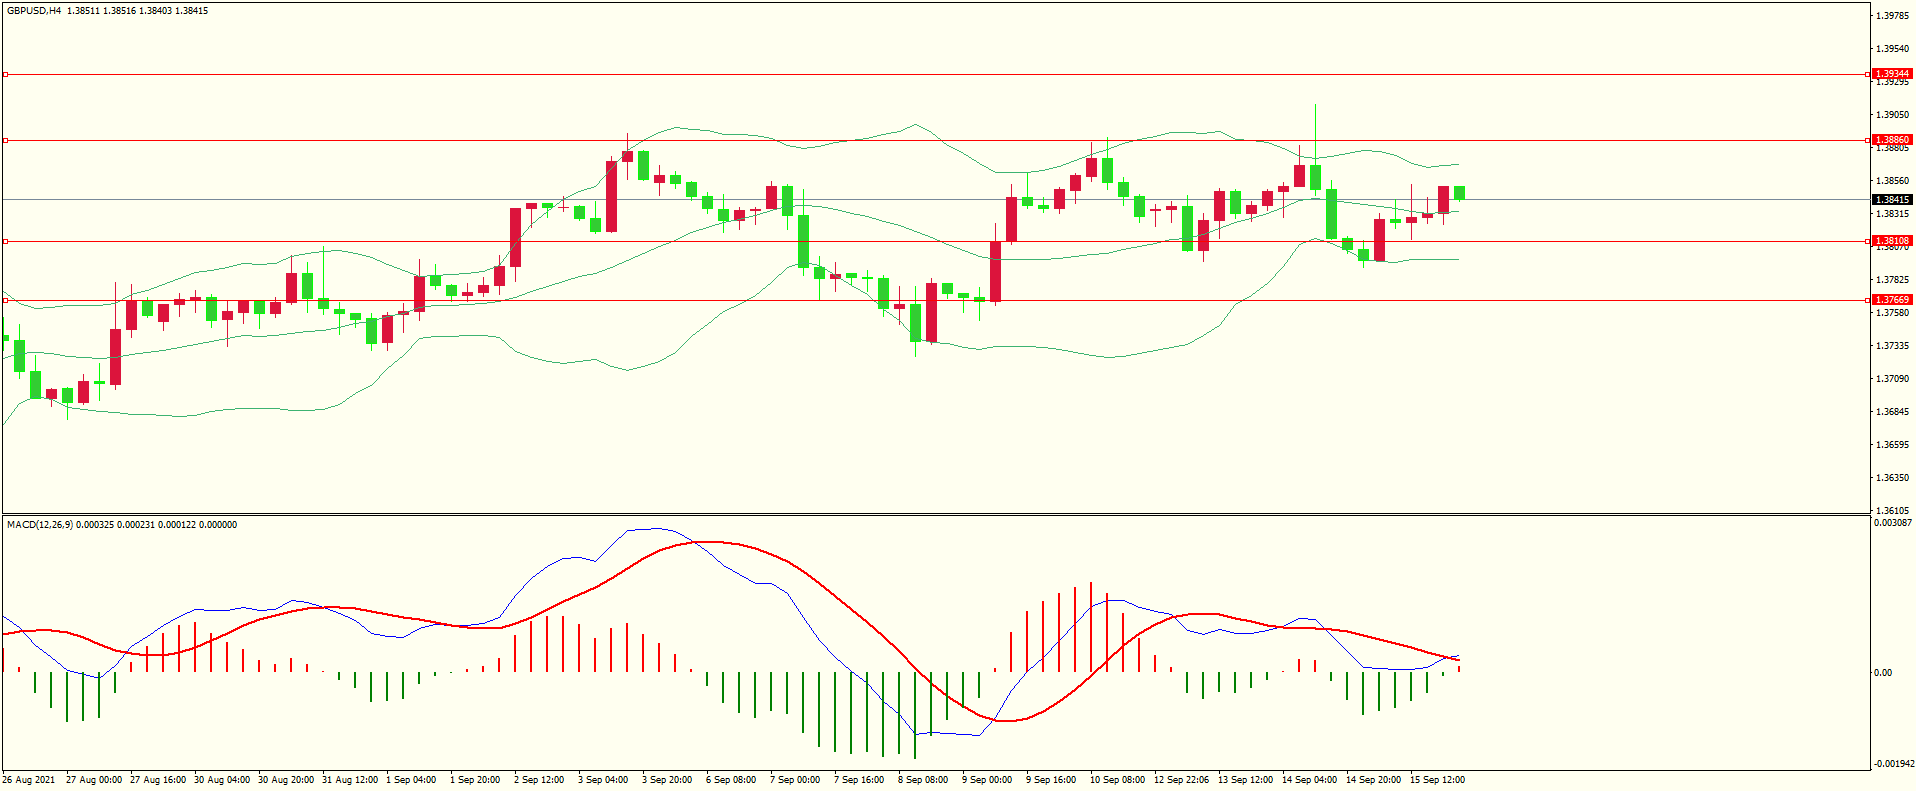The height and width of the screenshot is (791, 1916).
Task: Click the 27 Aug 16:00 time label
Action: click(x=158, y=780)
